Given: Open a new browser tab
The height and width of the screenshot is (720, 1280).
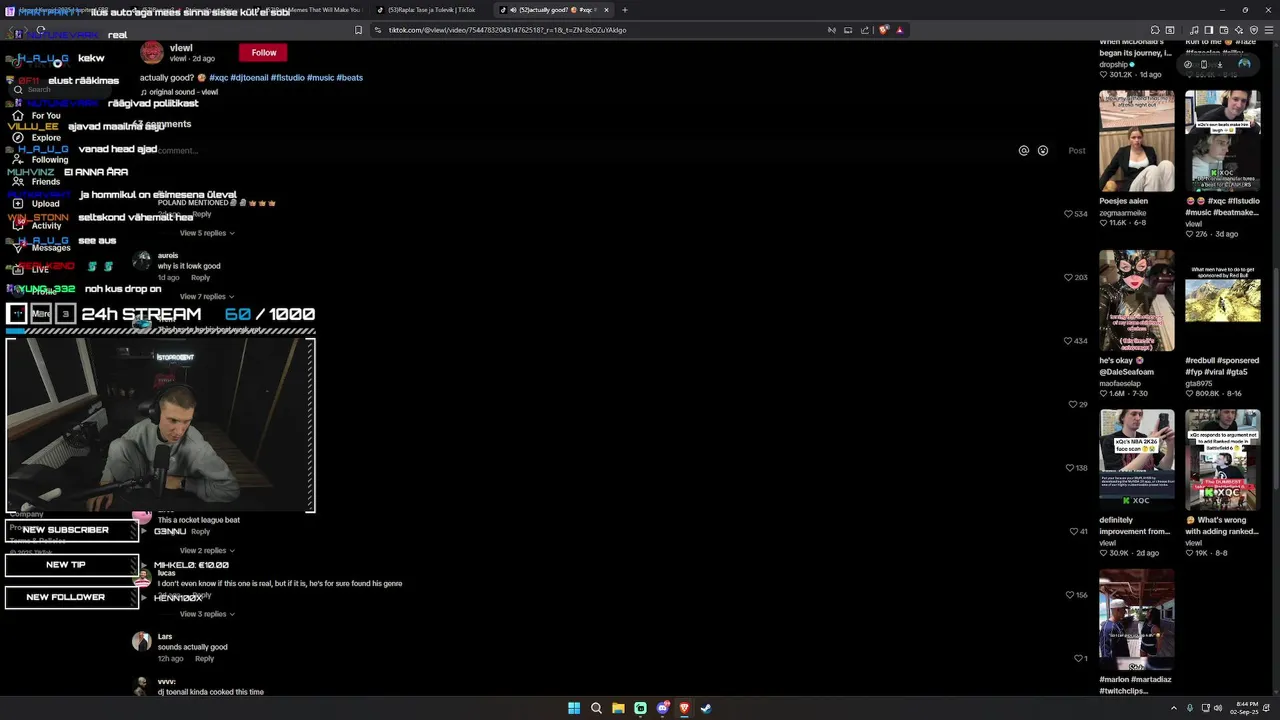Looking at the screenshot, I should click(x=625, y=10).
